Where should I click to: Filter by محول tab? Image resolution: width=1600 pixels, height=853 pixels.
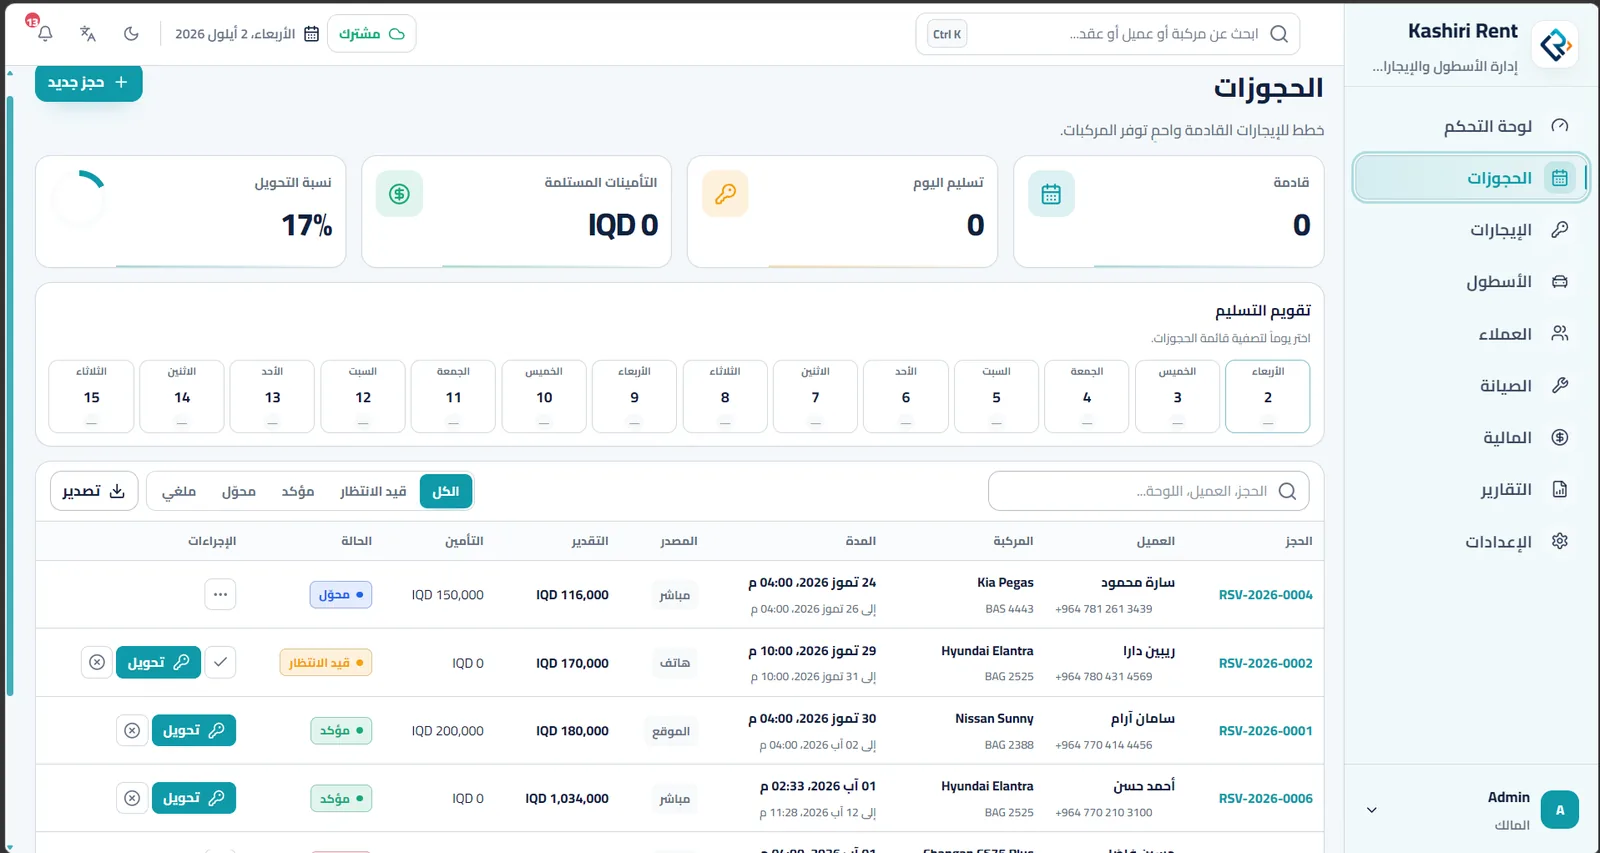(239, 491)
